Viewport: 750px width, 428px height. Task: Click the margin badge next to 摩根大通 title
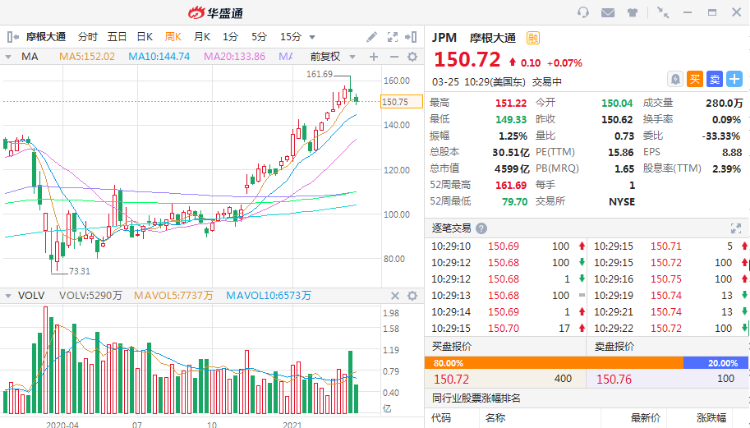(533, 38)
